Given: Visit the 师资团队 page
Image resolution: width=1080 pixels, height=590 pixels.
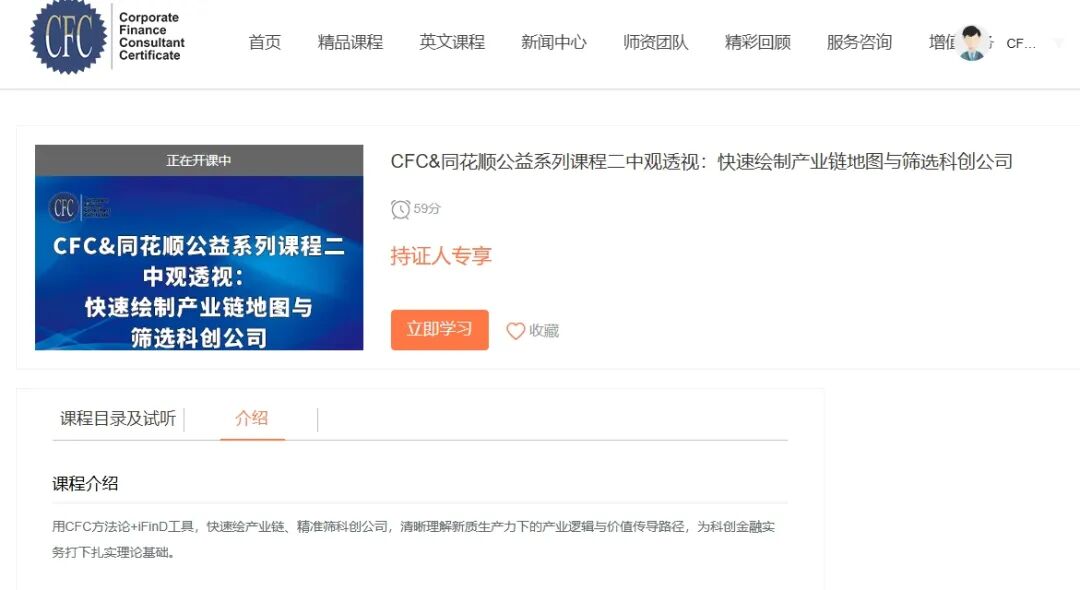Looking at the screenshot, I should [656, 42].
